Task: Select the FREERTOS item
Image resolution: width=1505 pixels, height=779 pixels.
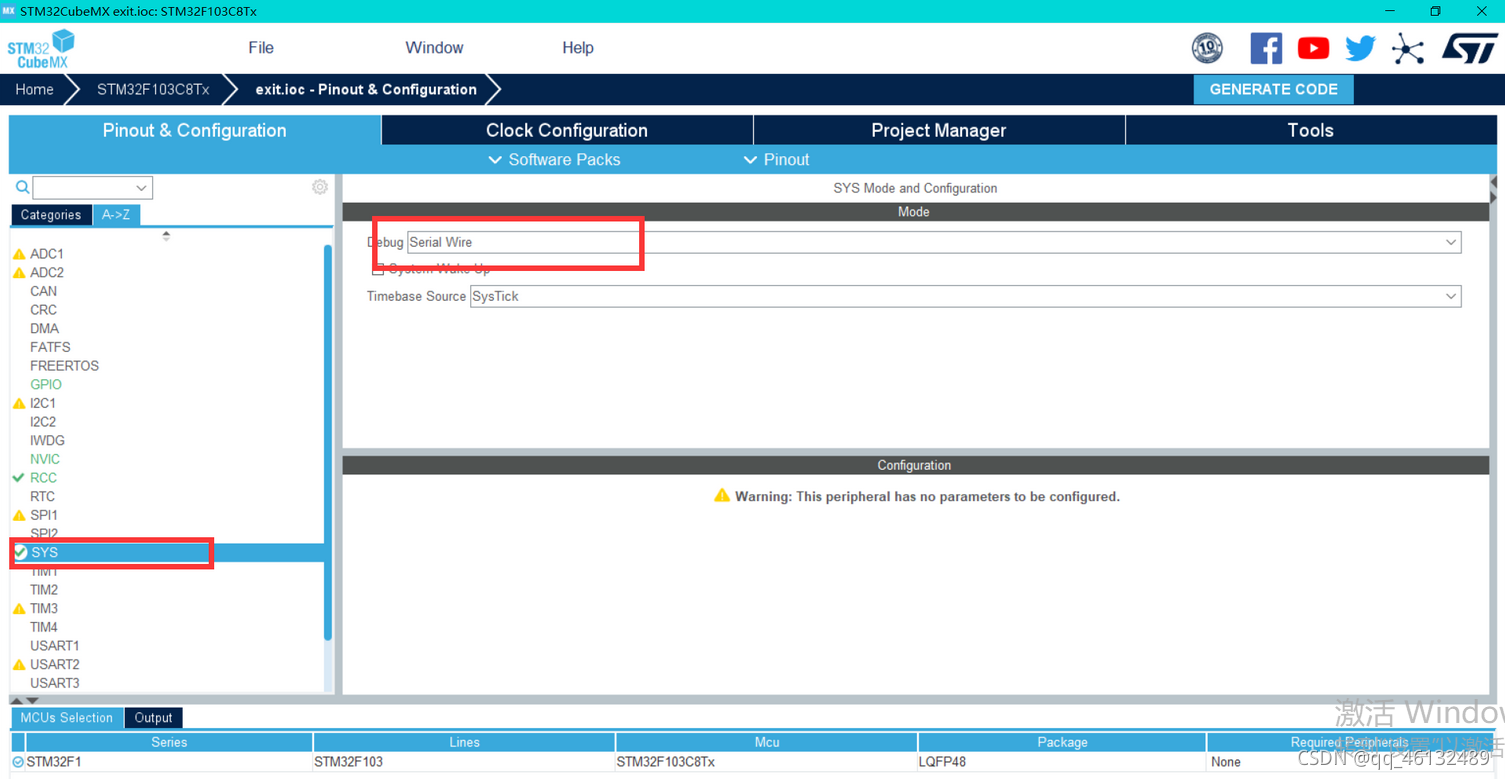Action: tap(65, 366)
